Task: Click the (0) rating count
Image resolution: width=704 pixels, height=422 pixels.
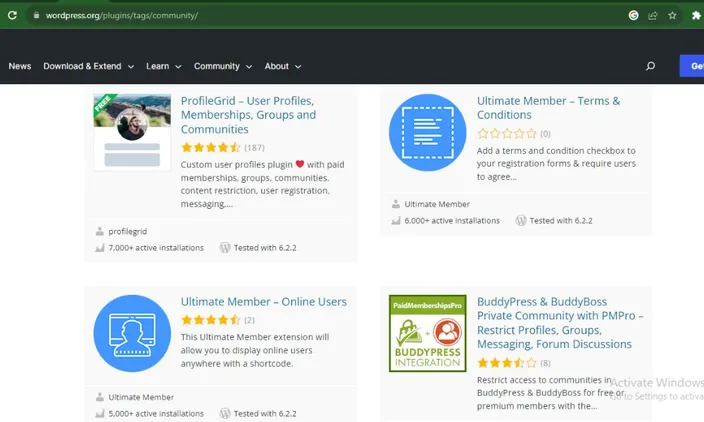Action: [x=545, y=134]
